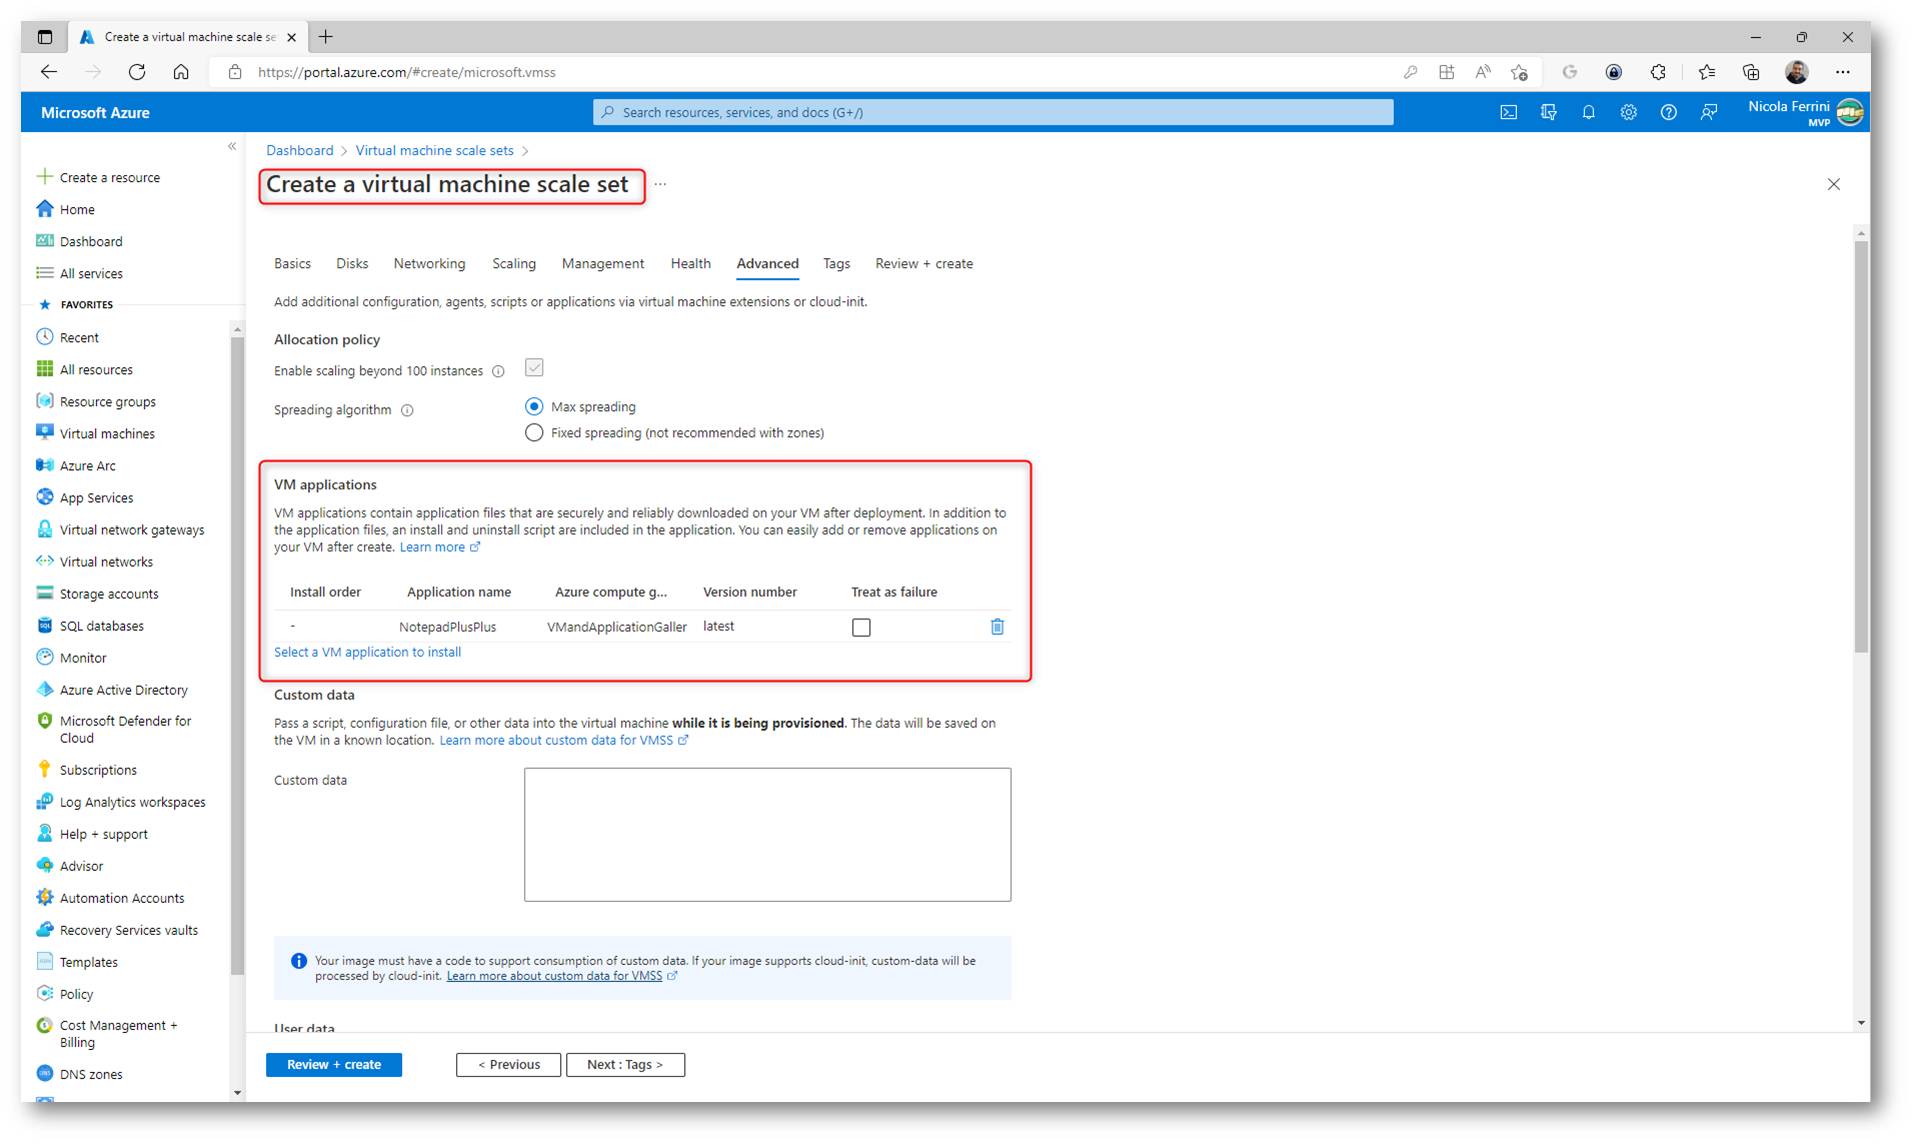Click the Previous button
This screenshot has height=1144, width=1913.
click(x=508, y=1065)
